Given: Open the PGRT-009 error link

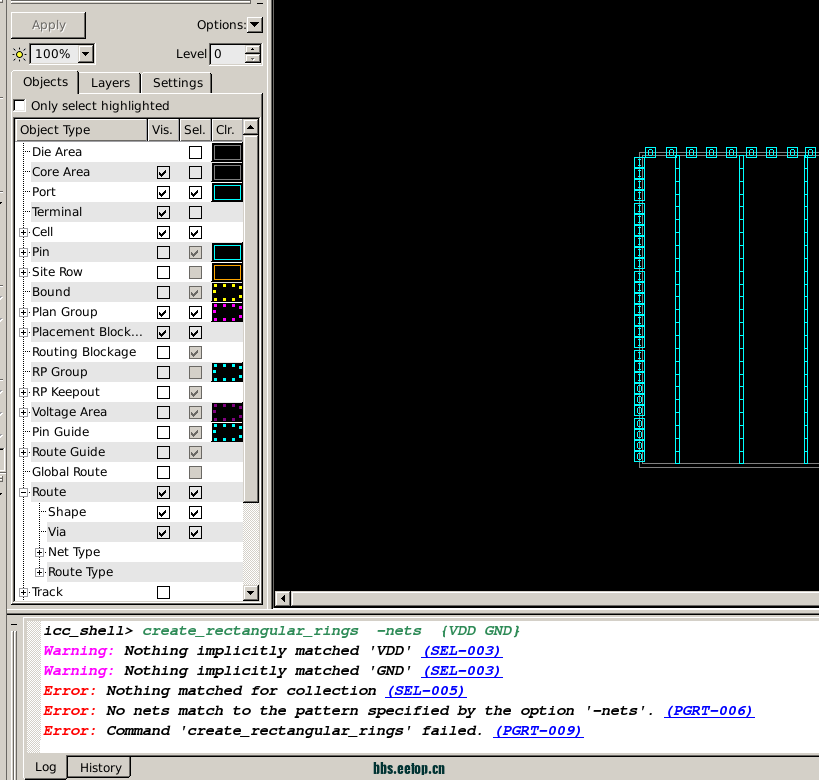Looking at the screenshot, I should [539, 731].
